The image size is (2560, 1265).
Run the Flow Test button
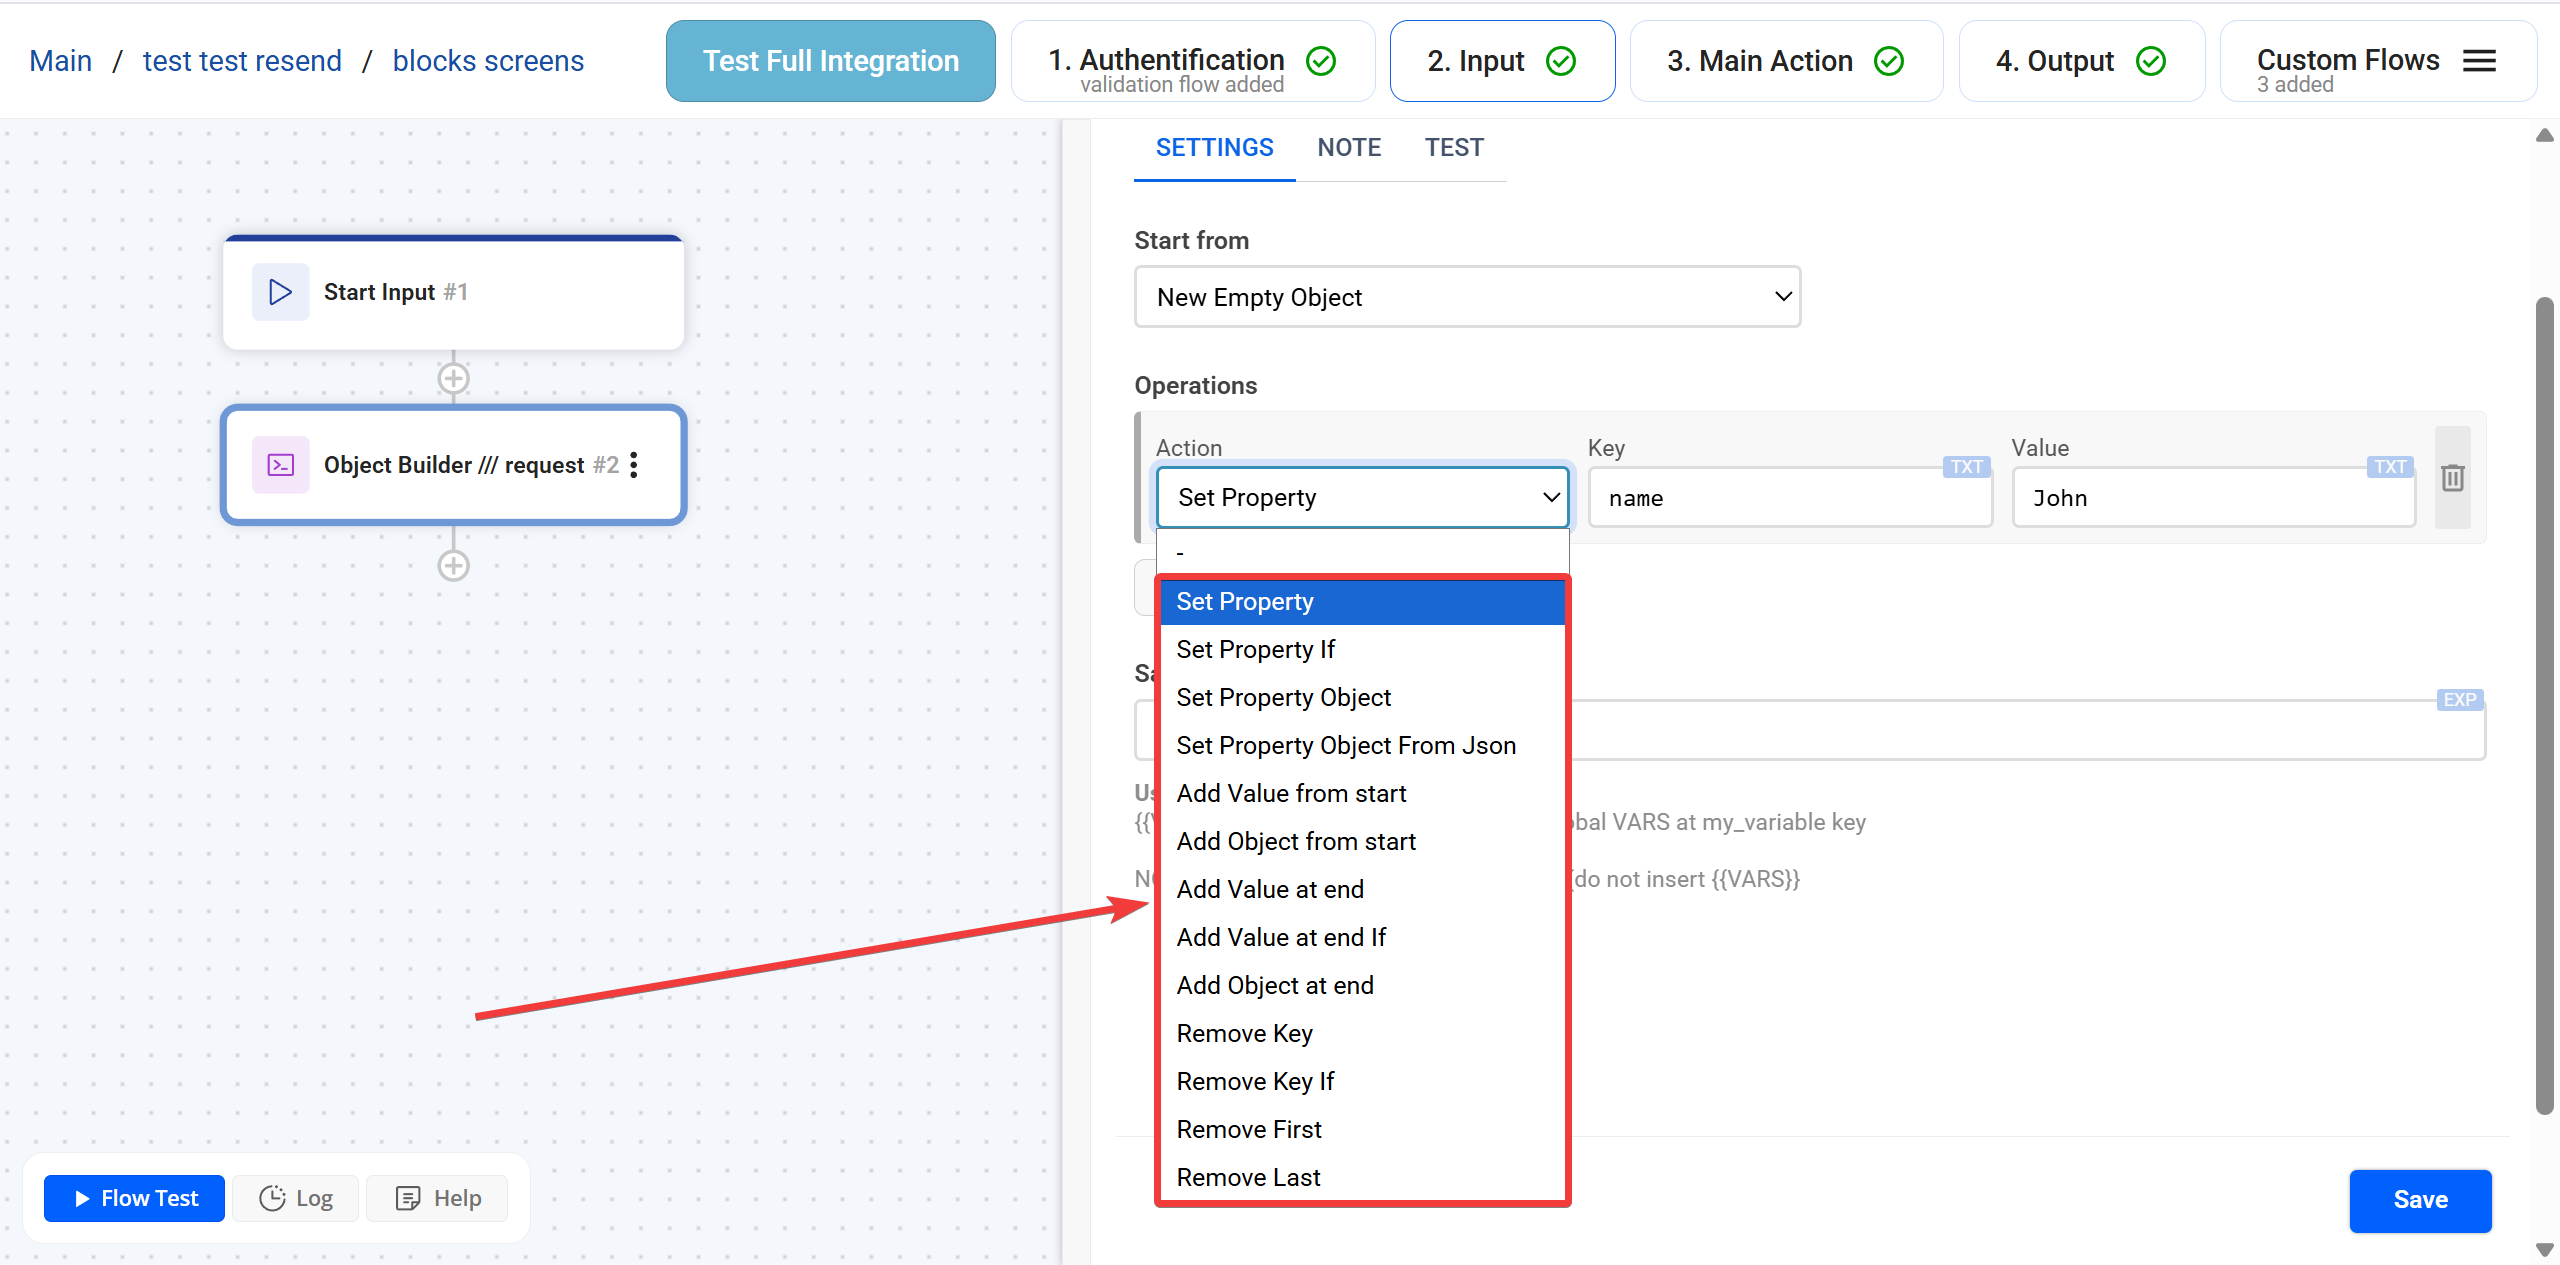[x=135, y=1198]
